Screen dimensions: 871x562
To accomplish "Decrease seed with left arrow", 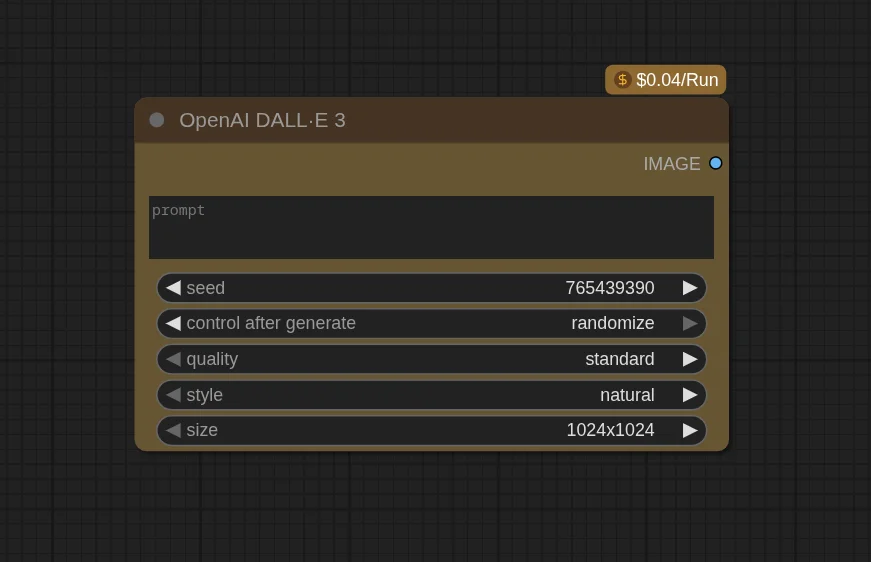I will coord(173,288).
